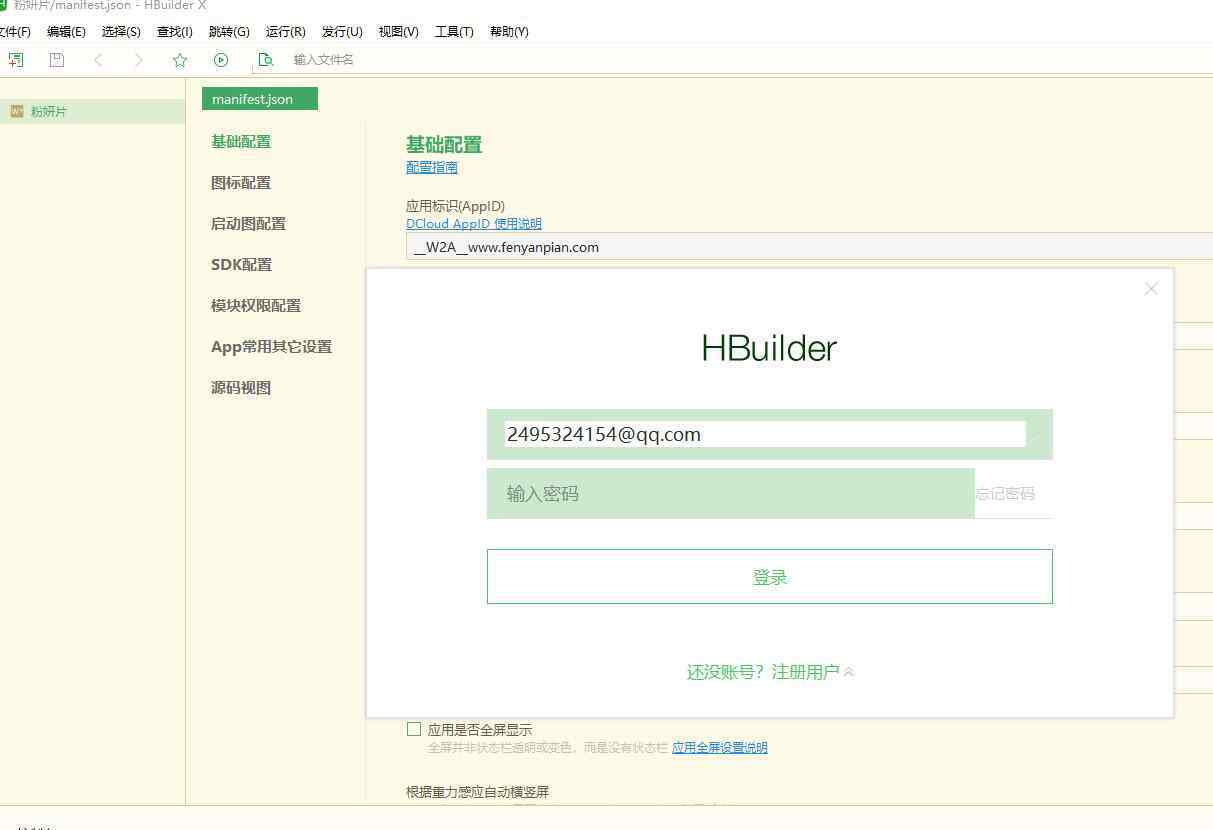Click the file search magnifier icon
This screenshot has width=1213, height=830.
click(265, 60)
